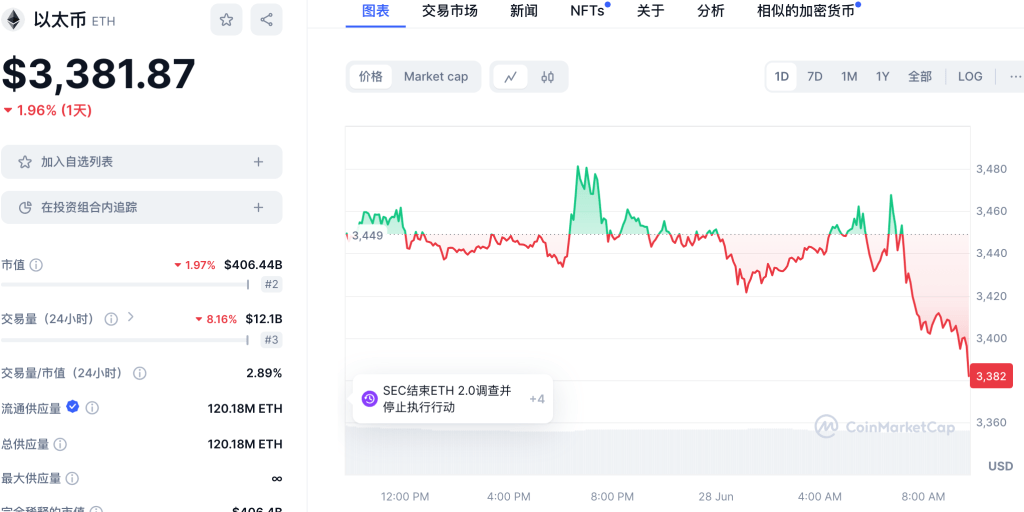Screen dimensions: 1024x512
Task: Select the 7D time range
Action: 815,77
